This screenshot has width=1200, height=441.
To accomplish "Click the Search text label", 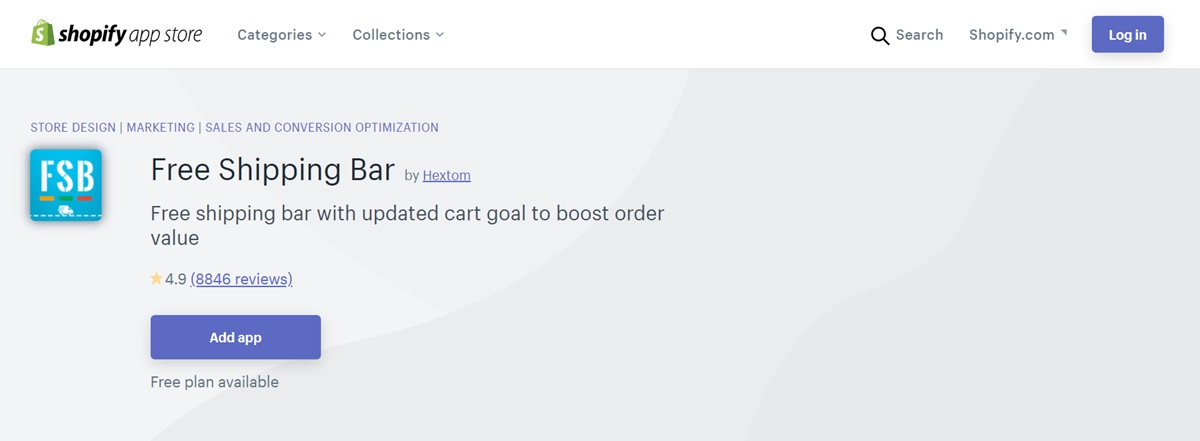I will (919, 35).
